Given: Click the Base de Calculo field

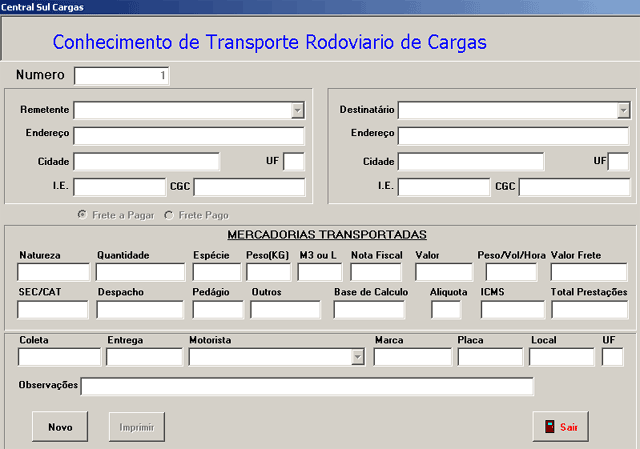Looking at the screenshot, I should coord(369,310).
